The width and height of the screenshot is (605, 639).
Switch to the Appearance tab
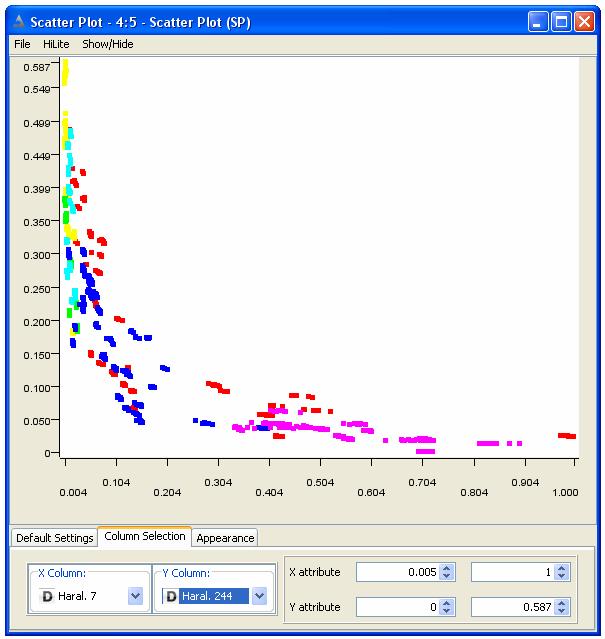pyautogui.click(x=225, y=537)
